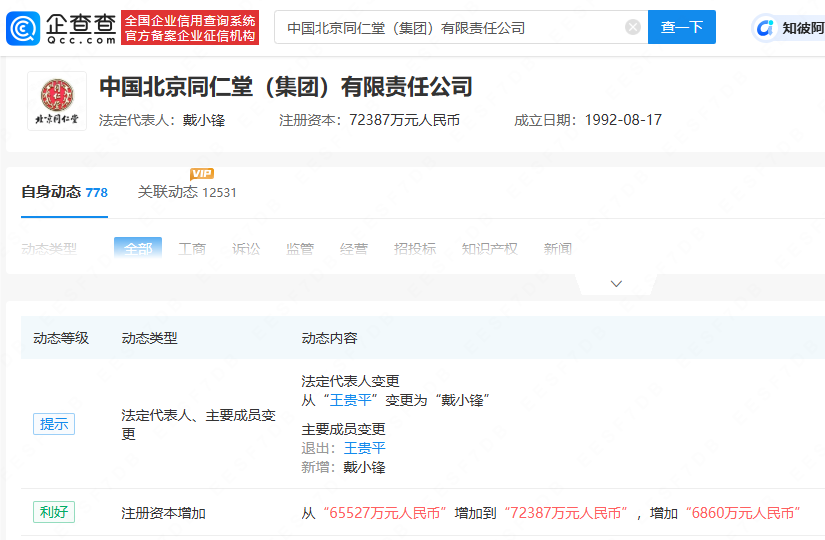Screen dimensions: 825x540
Task: Click the 提示 level tag
Action: [x=54, y=424]
